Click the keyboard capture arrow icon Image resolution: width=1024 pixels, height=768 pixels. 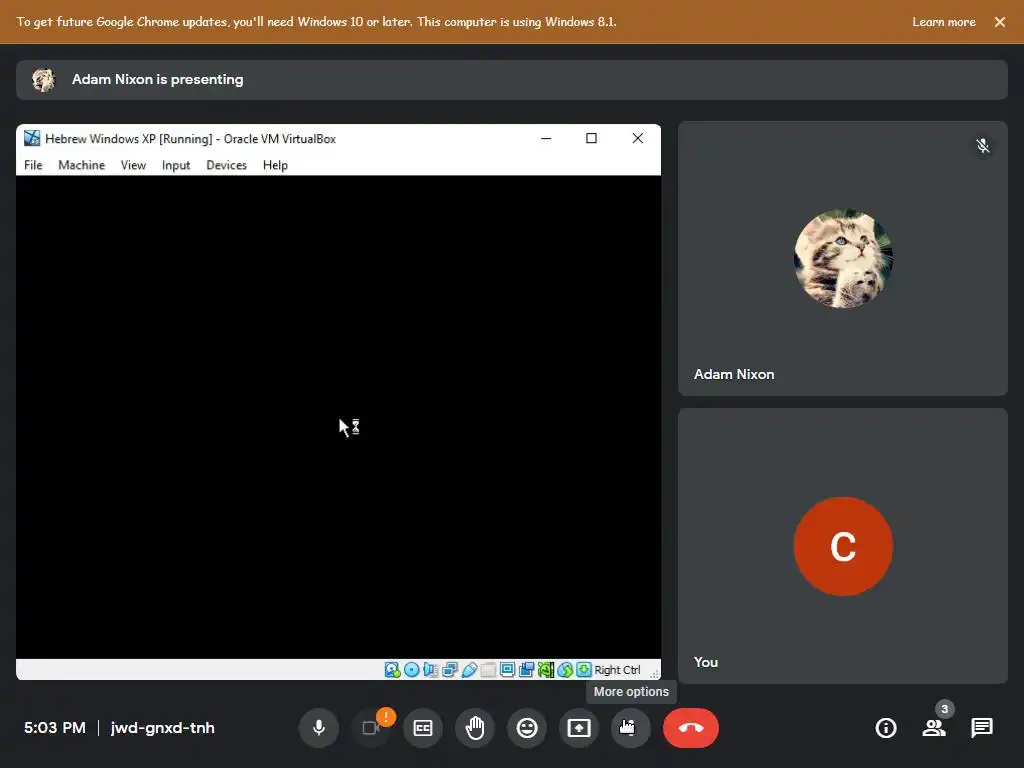584,669
